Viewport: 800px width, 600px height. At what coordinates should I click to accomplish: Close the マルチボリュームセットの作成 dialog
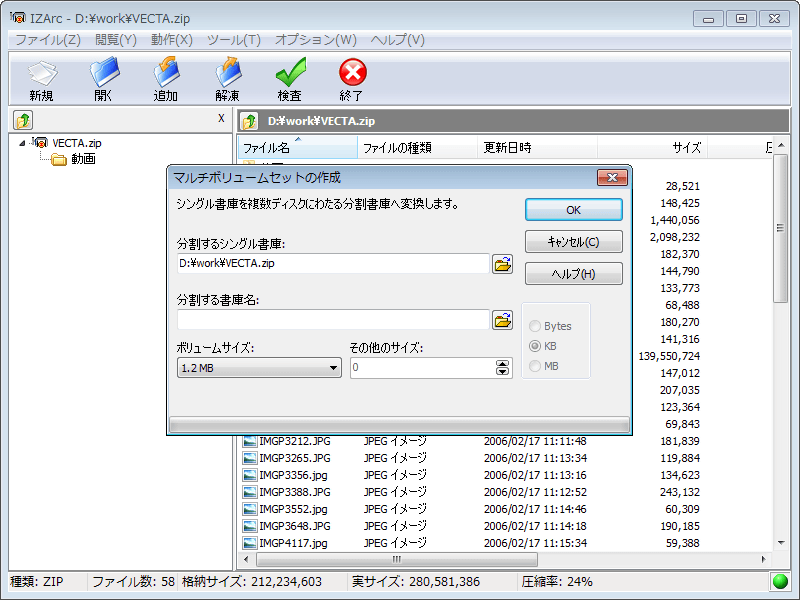click(612, 178)
